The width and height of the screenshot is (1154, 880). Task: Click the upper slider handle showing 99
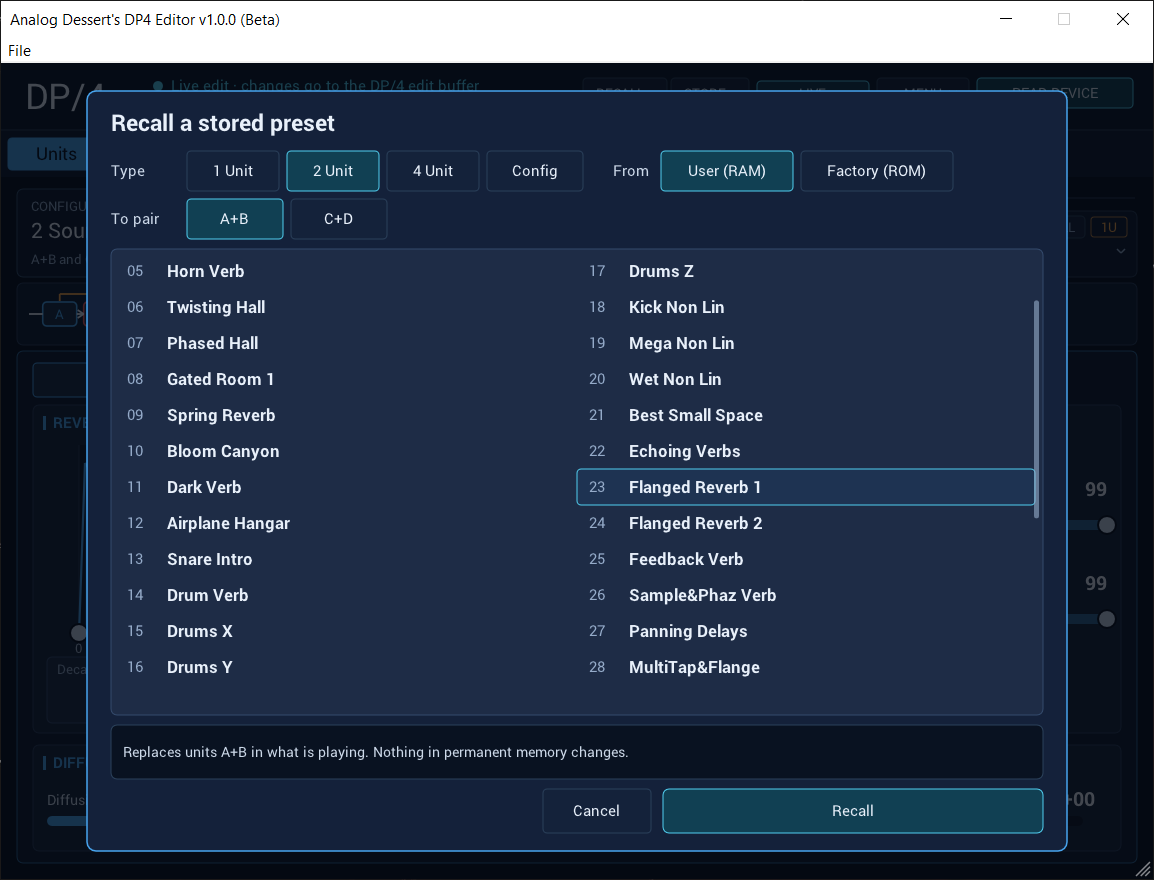[x=1106, y=525]
